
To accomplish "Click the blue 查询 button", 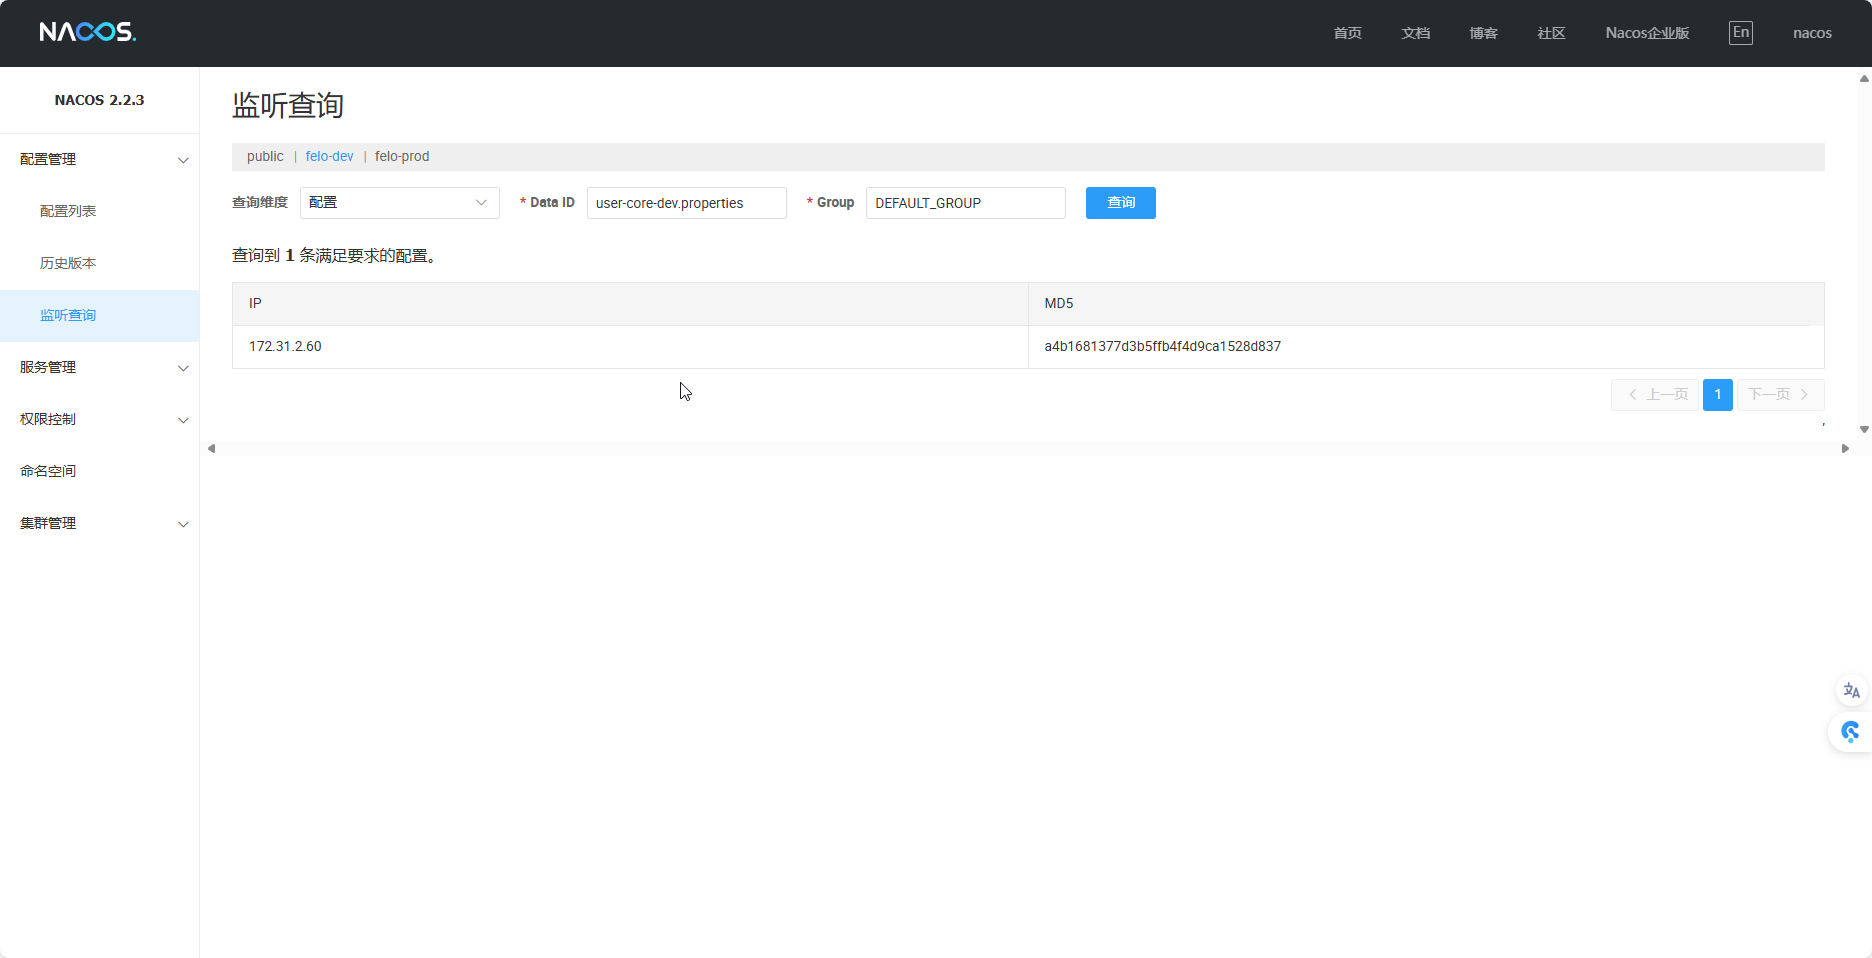I will (1121, 203).
